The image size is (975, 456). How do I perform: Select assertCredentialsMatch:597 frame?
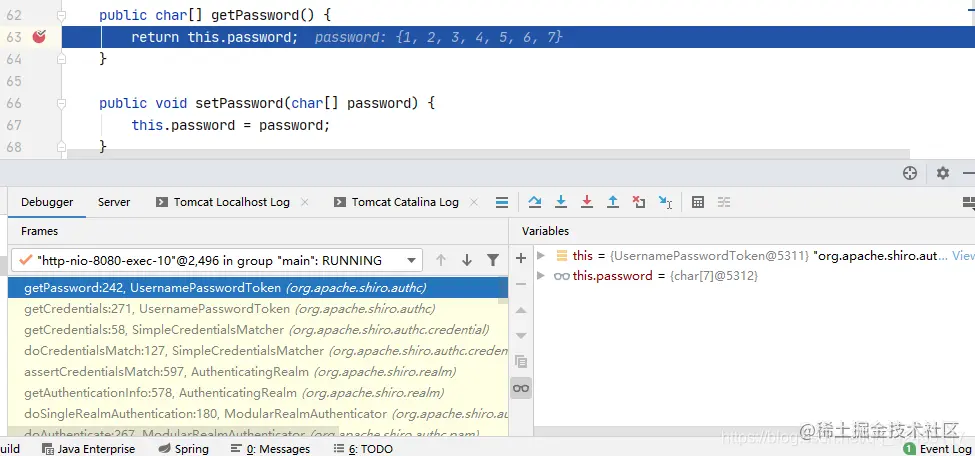258,372
